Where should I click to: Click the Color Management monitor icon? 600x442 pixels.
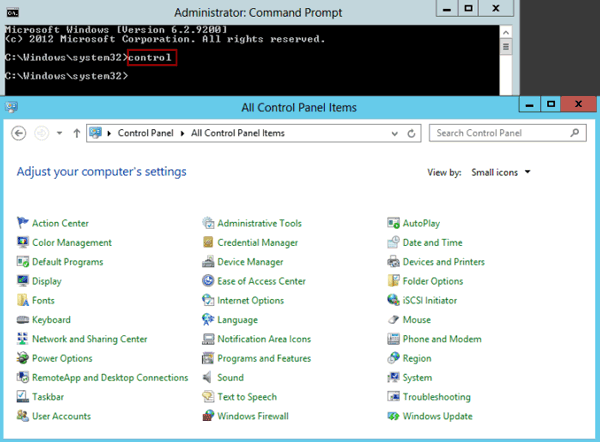point(23,242)
